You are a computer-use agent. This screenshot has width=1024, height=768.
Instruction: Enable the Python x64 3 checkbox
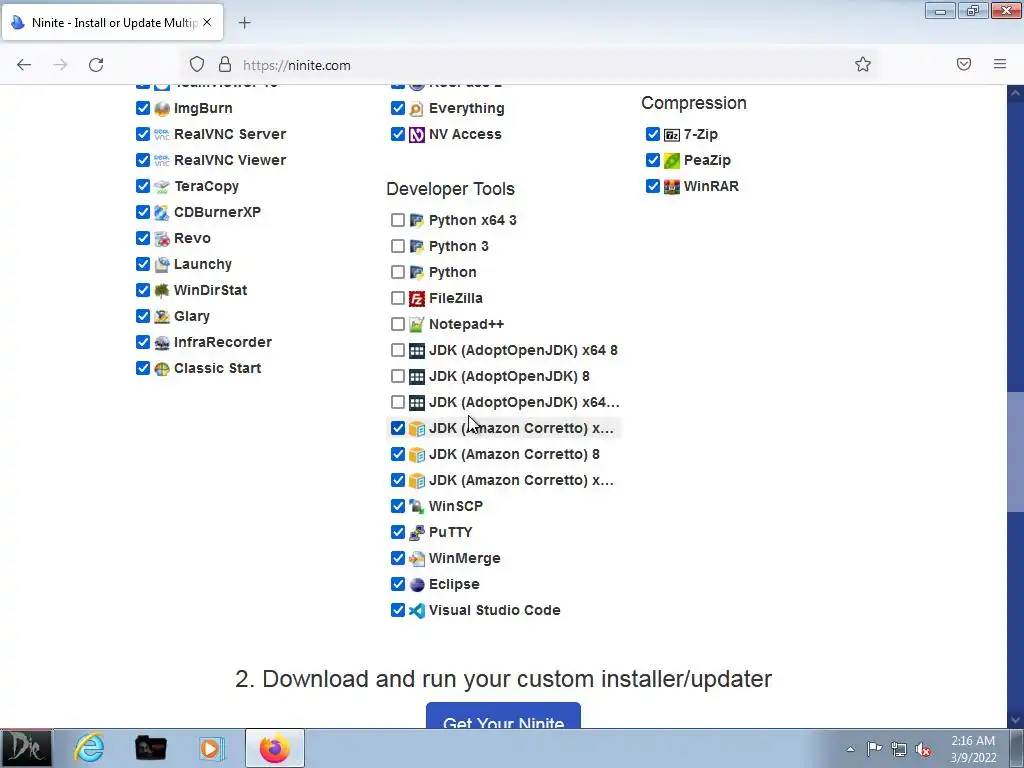pyautogui.click(x=398, y=220)
